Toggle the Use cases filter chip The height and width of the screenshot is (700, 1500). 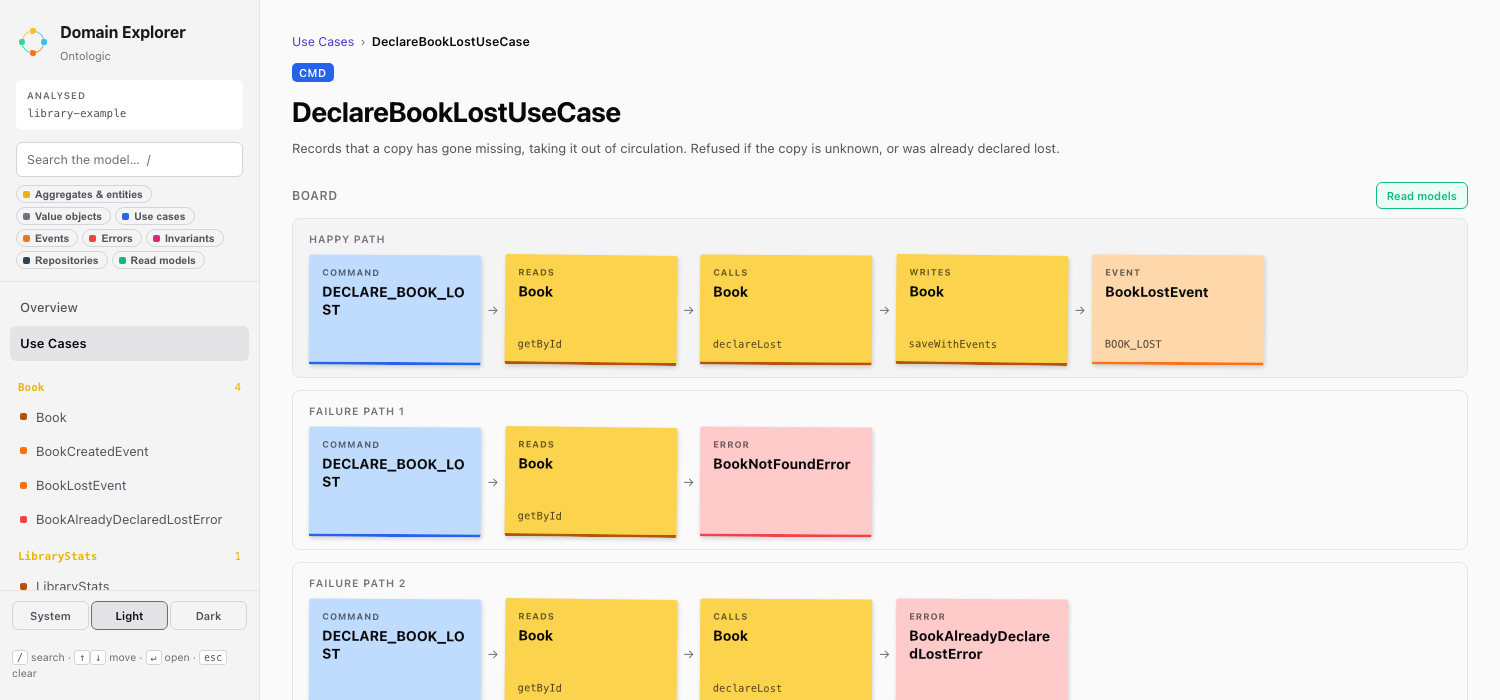click(x=154, y=216)
